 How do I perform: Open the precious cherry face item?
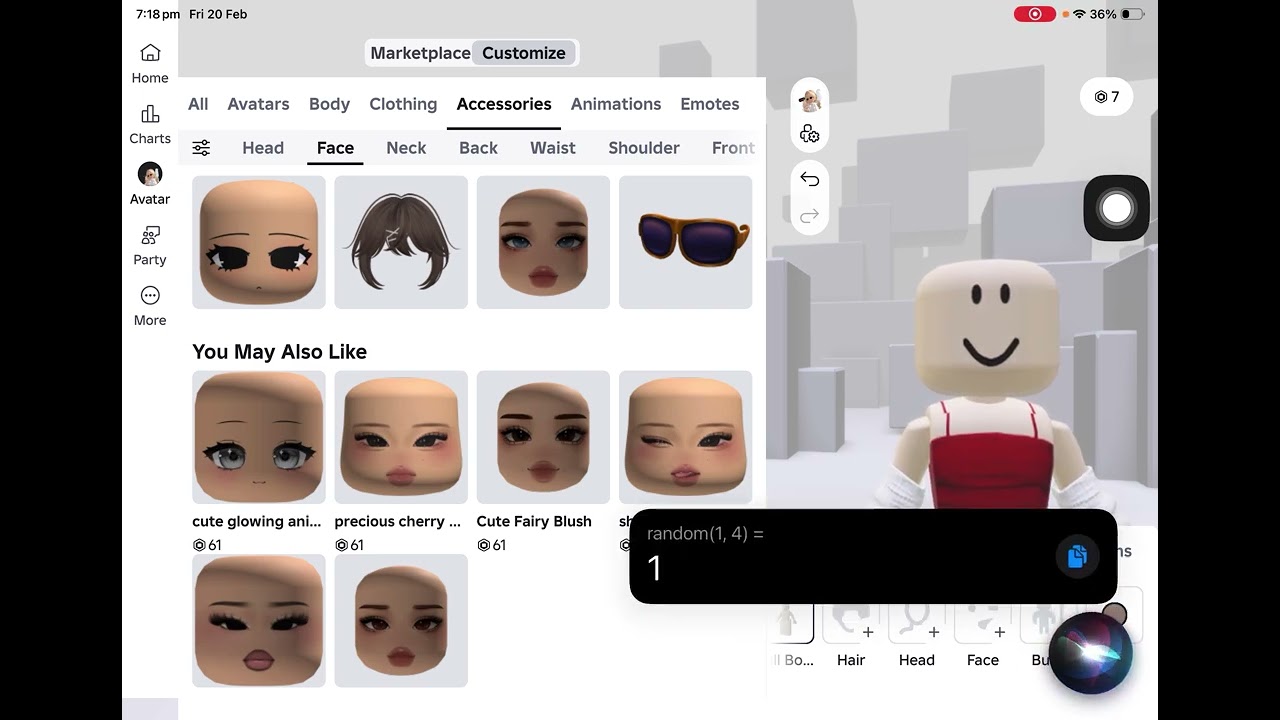[401, 437]
